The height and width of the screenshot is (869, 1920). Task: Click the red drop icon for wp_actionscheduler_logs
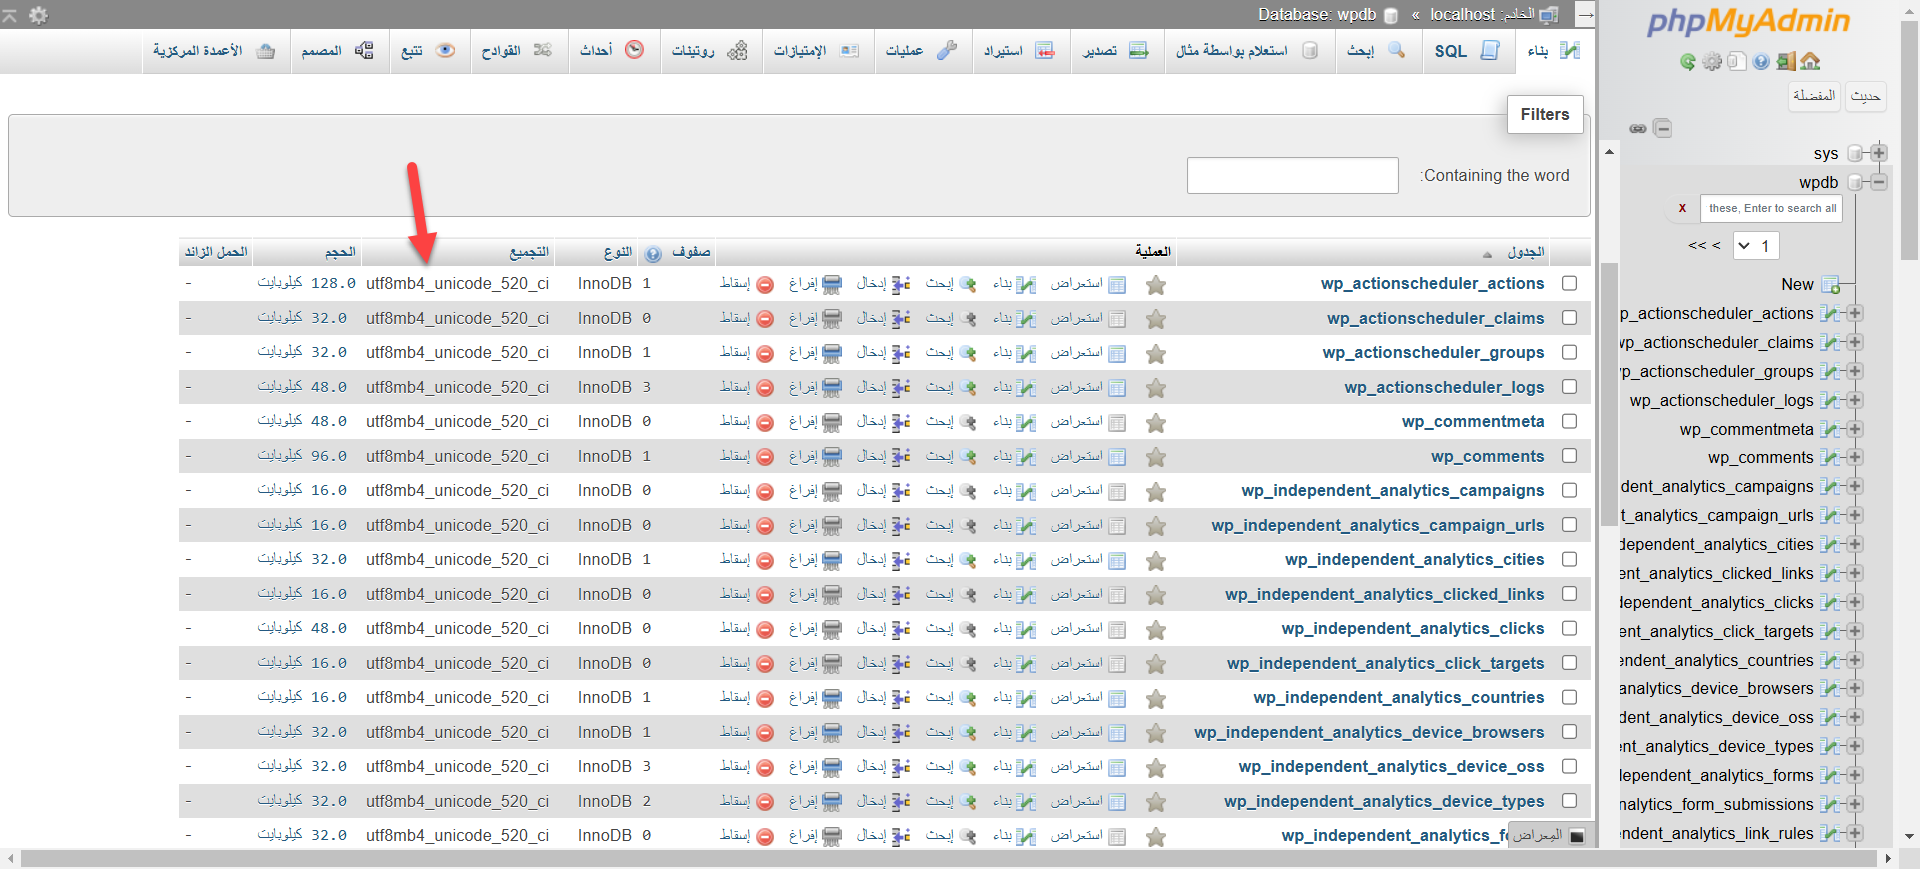[x=765, y=388]
